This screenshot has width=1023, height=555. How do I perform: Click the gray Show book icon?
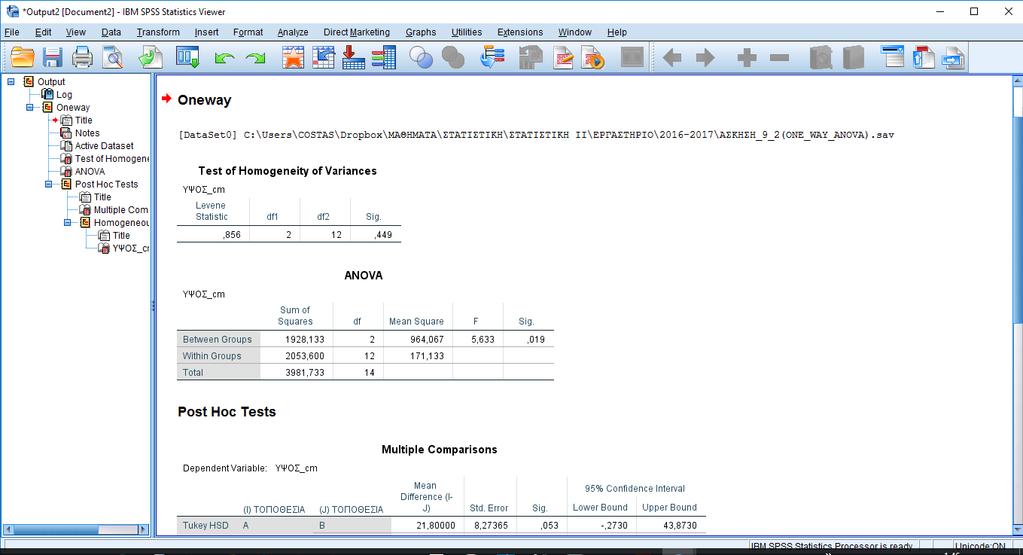(821, 58)
